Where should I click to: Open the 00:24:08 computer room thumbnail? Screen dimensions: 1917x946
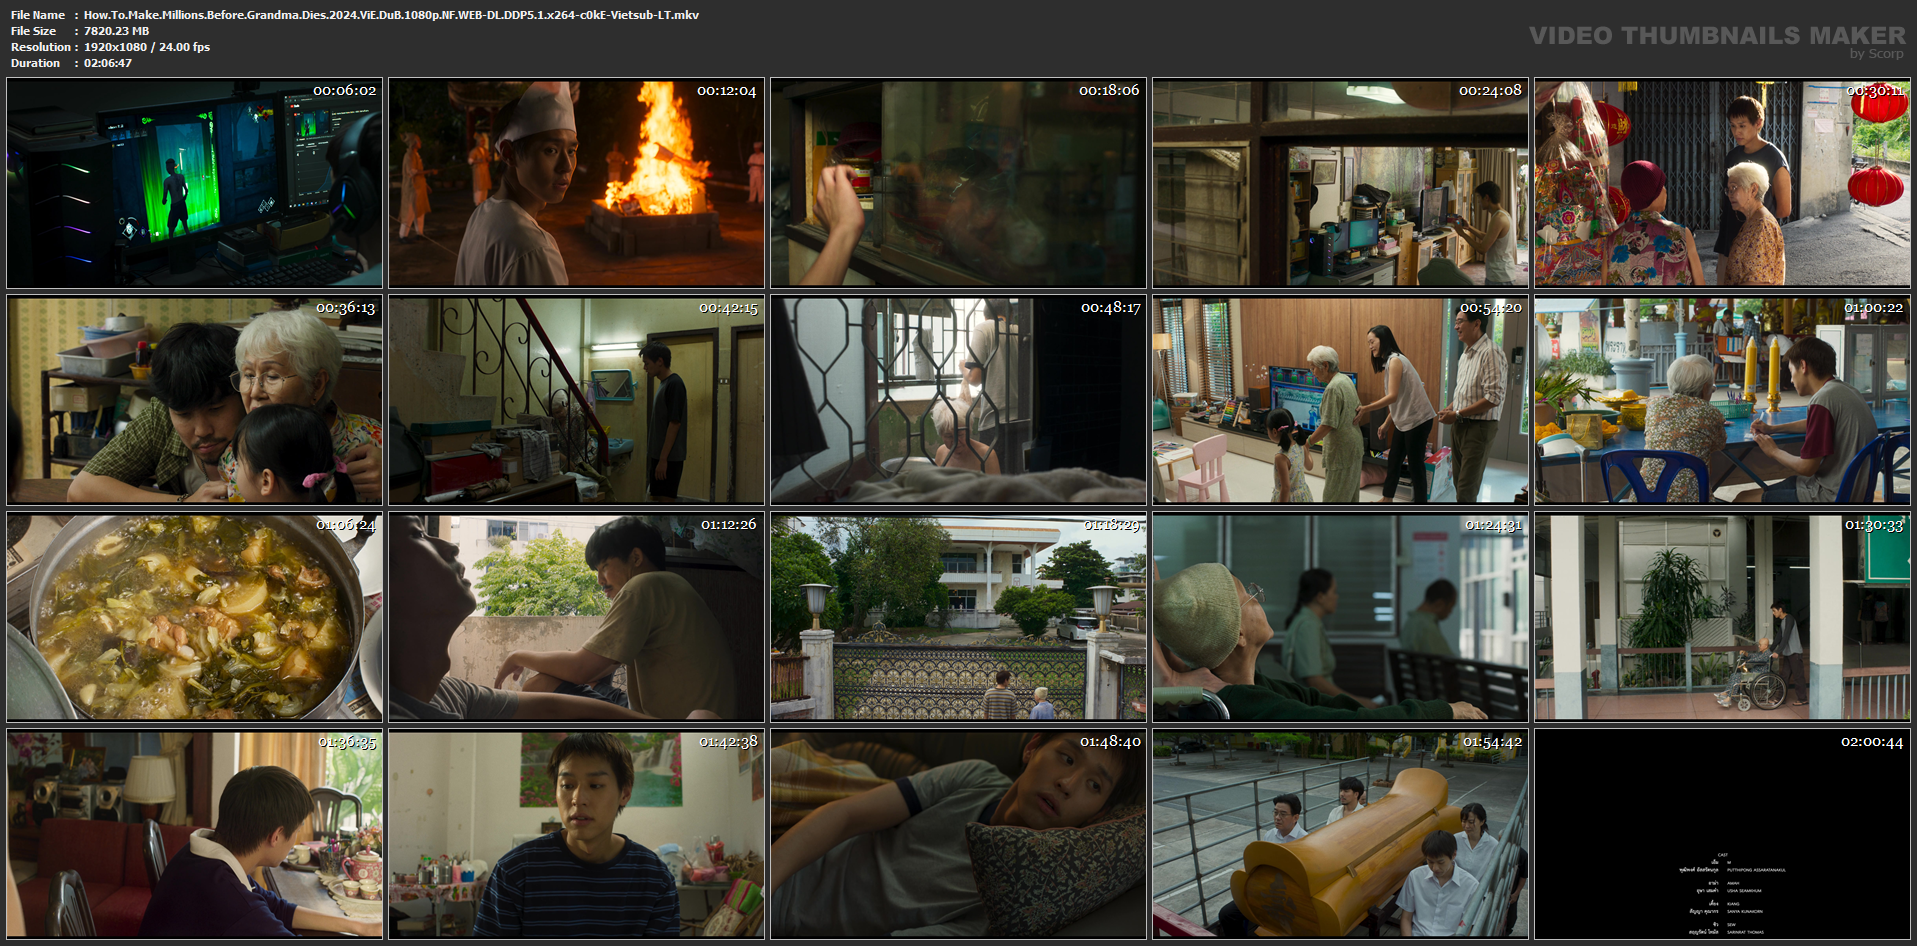(1341, 184)
